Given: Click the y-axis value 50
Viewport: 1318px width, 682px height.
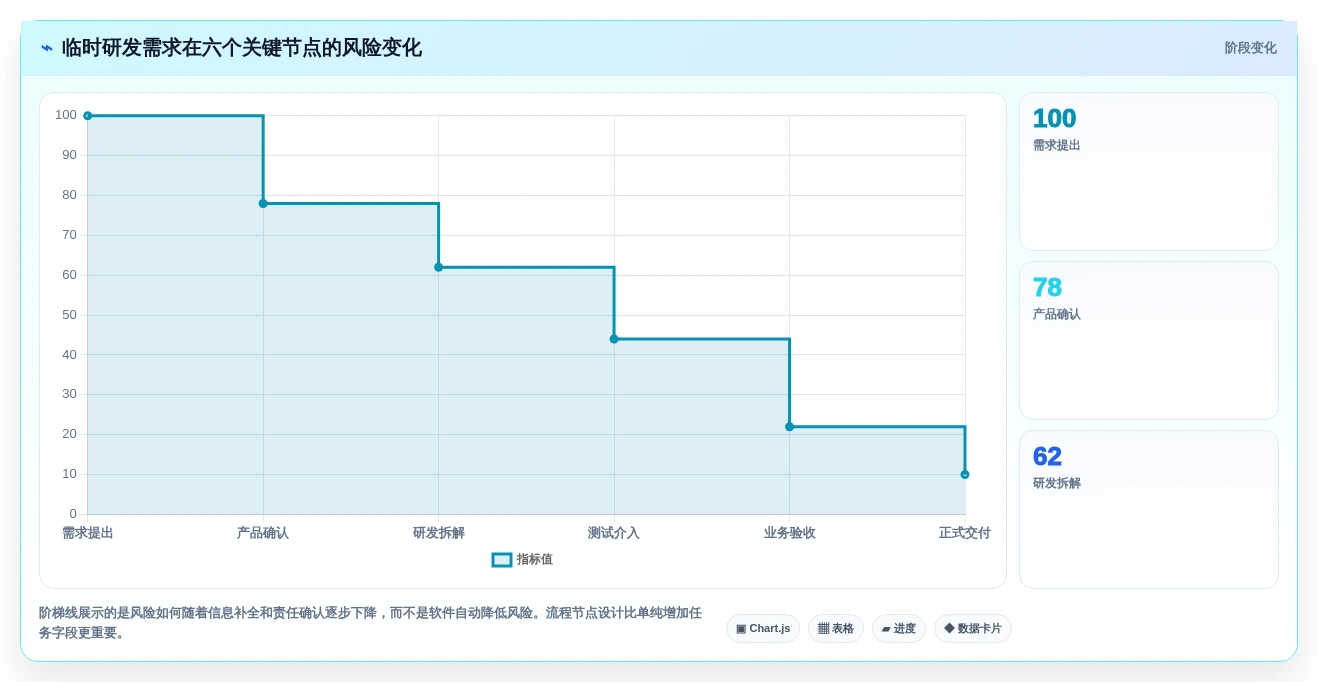Looking at the screenshot, I should [x=69, y=315].
